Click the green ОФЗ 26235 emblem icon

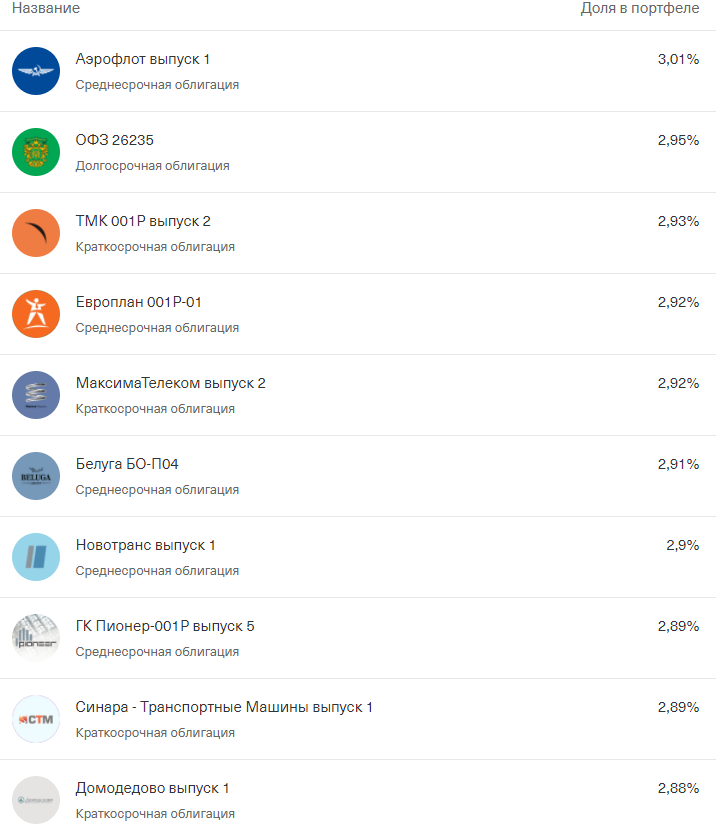[36, 152]
